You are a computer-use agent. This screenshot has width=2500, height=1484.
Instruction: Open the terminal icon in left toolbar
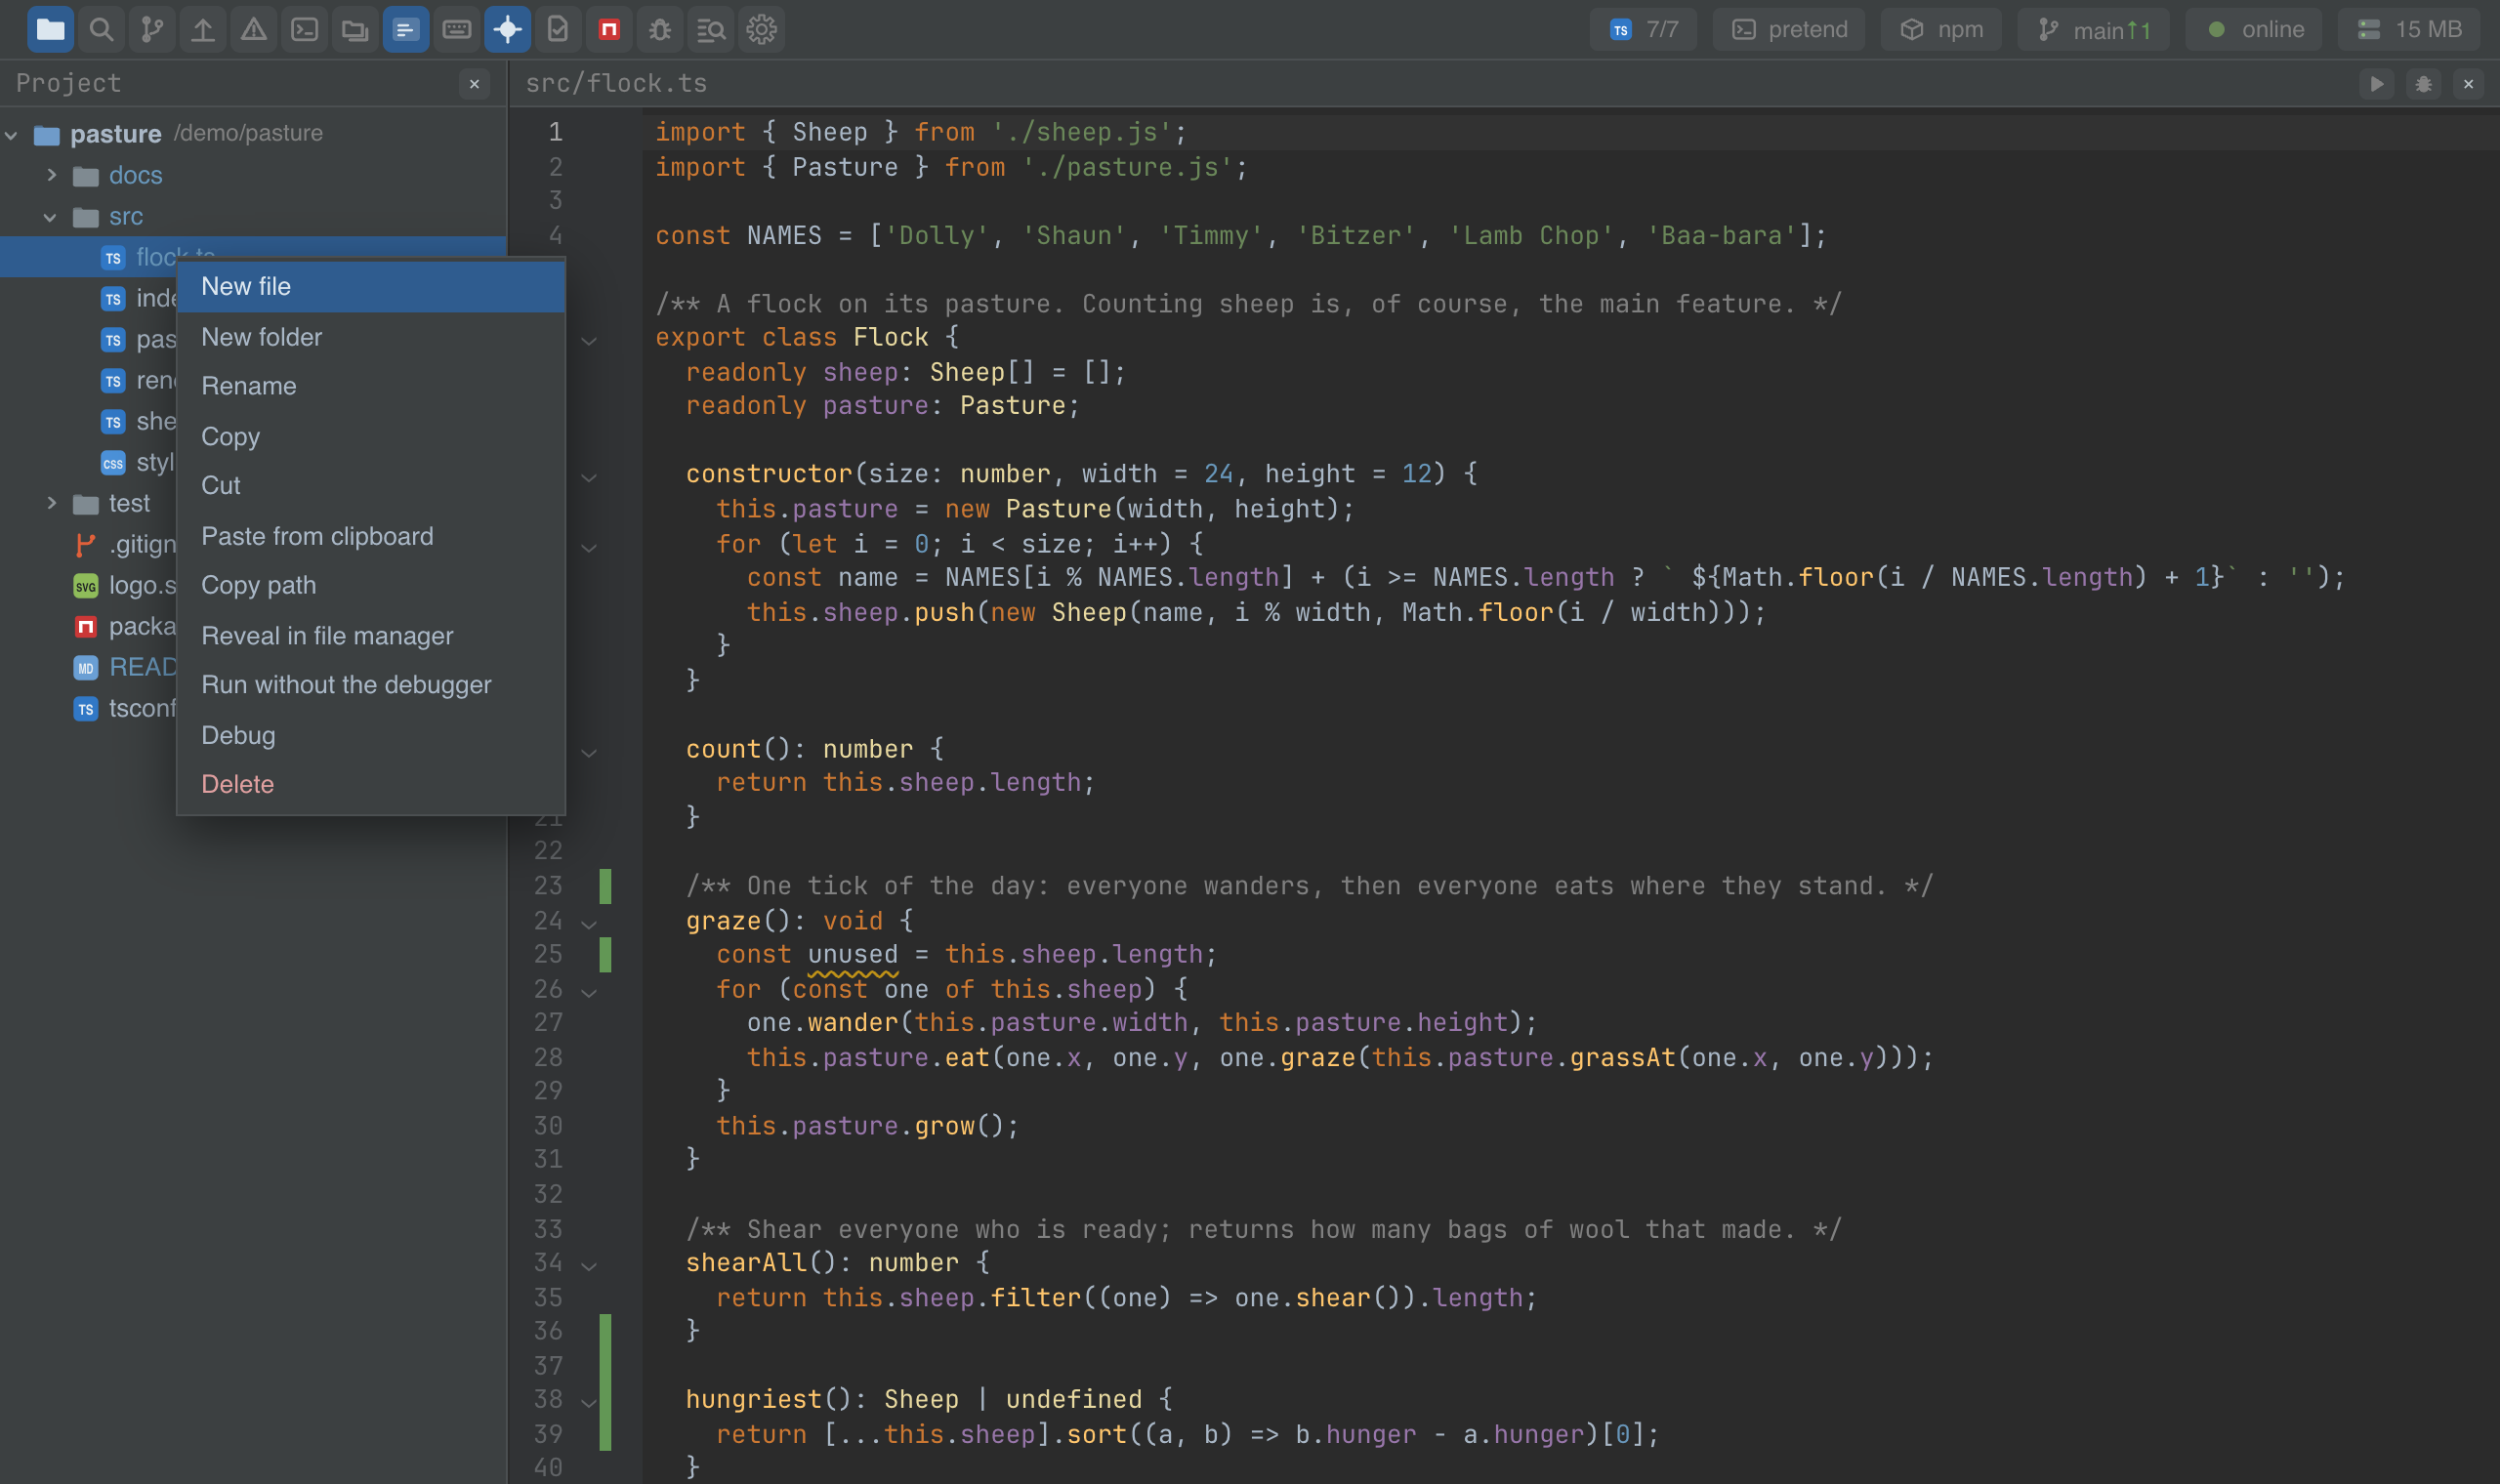click(x=305, y=30)
